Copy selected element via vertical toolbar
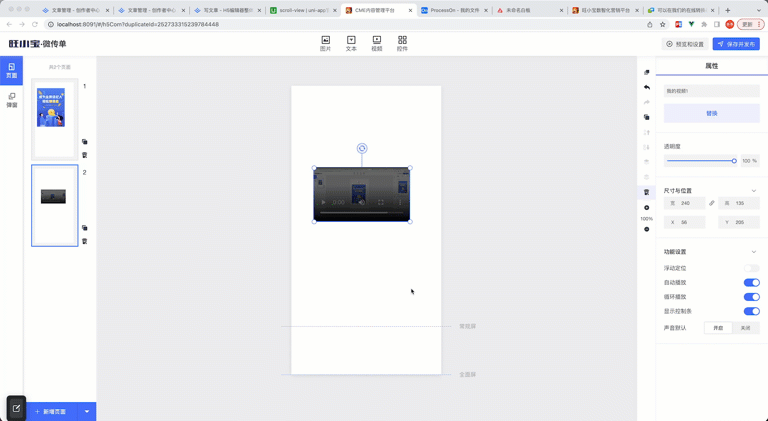 click(647, 117)
